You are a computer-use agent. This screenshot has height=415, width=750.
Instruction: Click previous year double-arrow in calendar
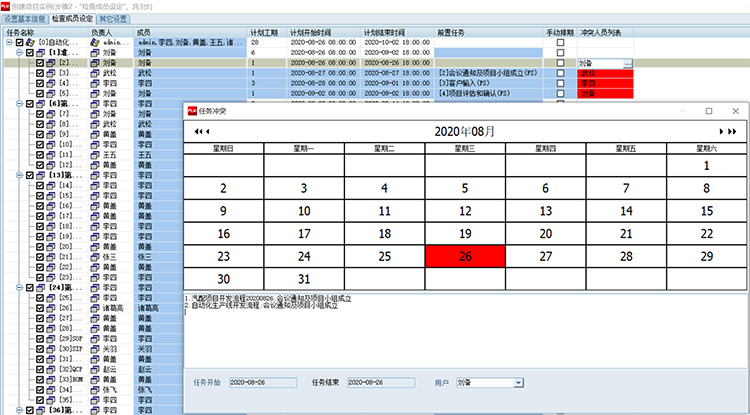197,131
